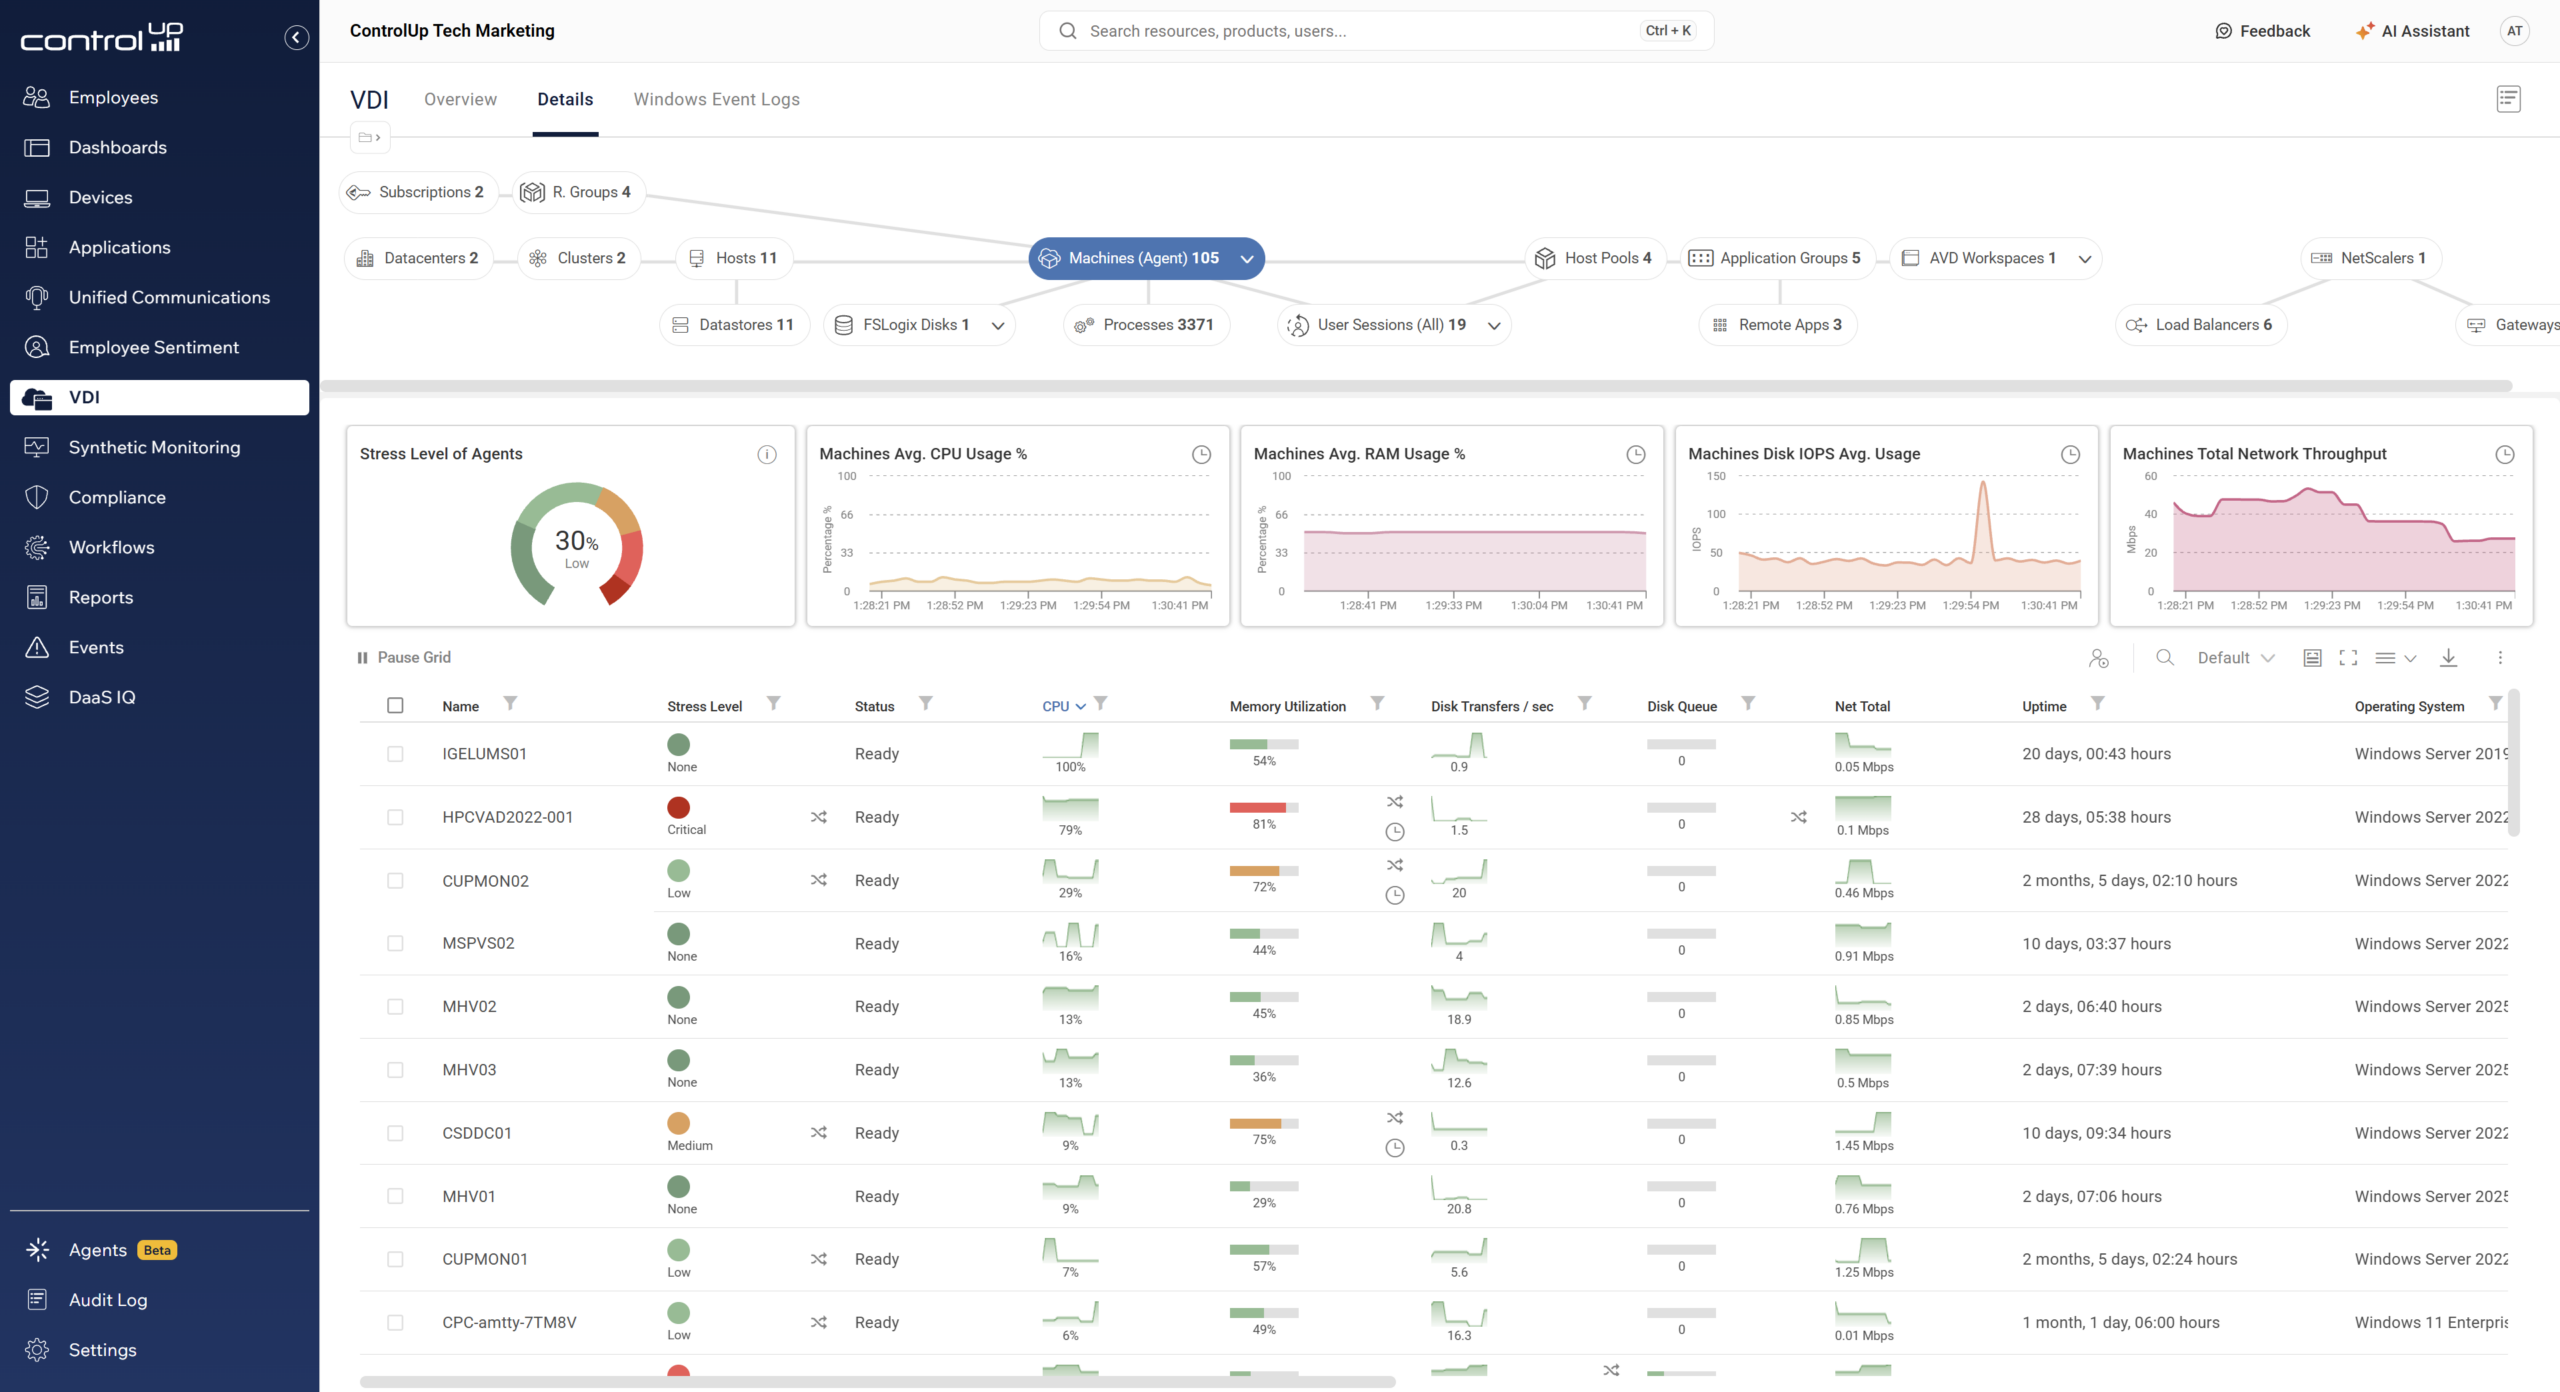Open the Default view dropdown
This screenshot has height=1392, width=2560.
(x=2236, y=658)
